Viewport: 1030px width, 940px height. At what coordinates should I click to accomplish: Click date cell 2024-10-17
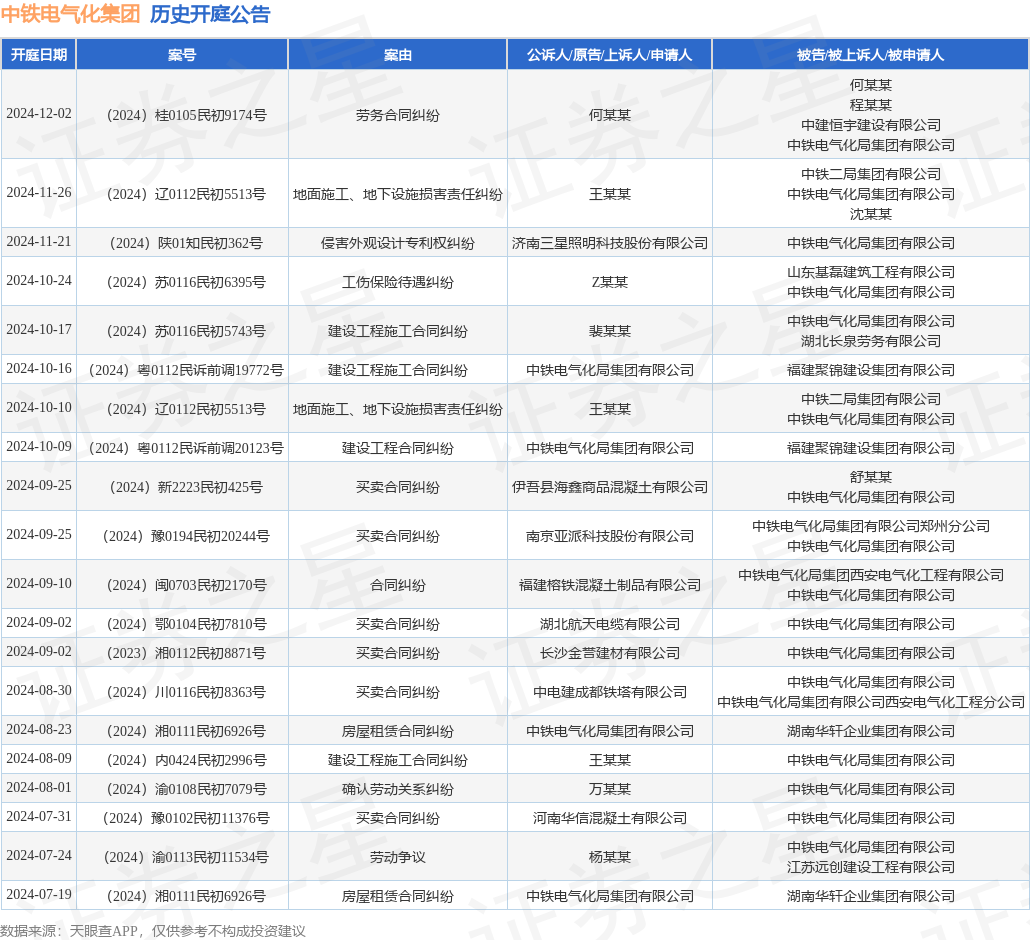click(x=39, y=330)
